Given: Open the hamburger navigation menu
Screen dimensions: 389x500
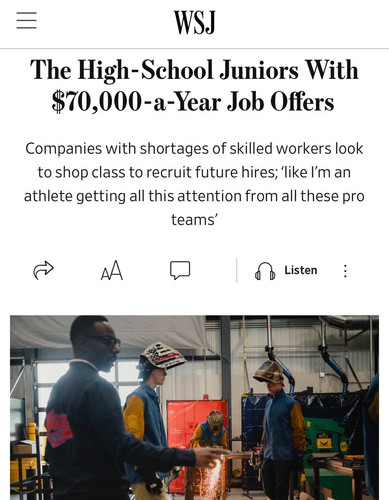Looking at the screenshot, I should 26,21.
